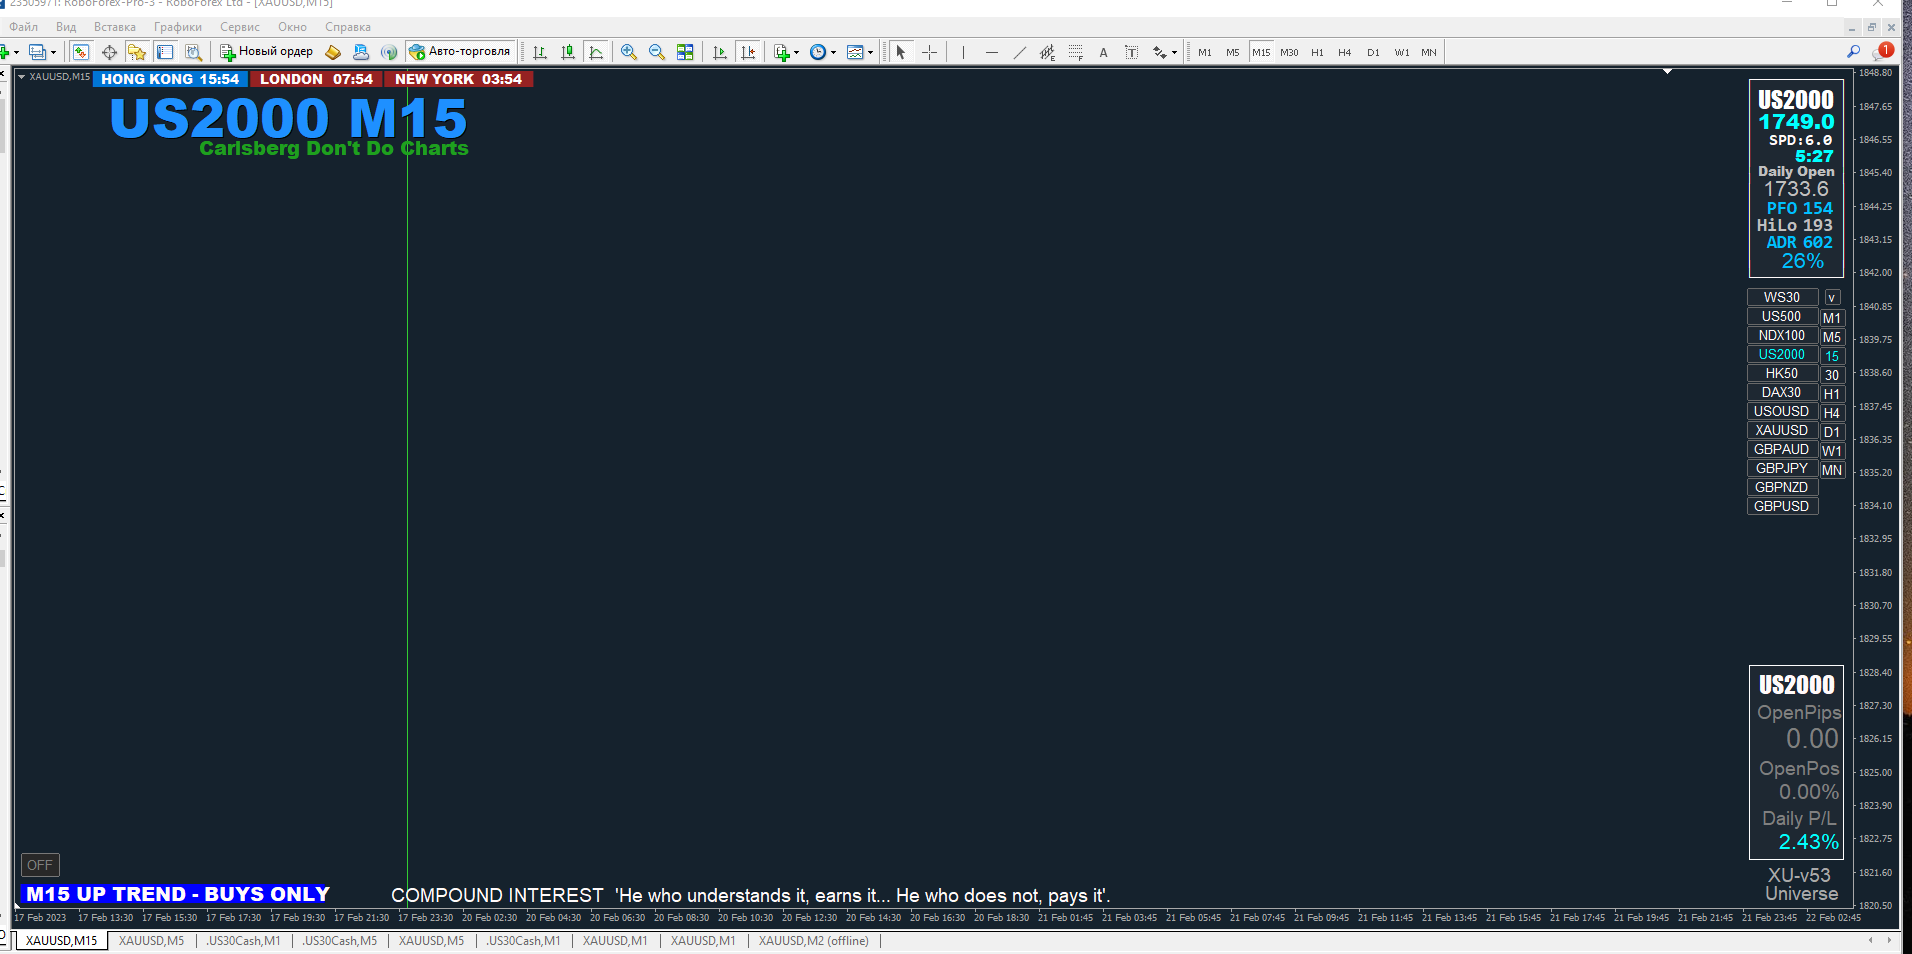Click the cloud account toolbar icon
The image size is (1912, 954).
pyautogui.click(x=361, y=52)
